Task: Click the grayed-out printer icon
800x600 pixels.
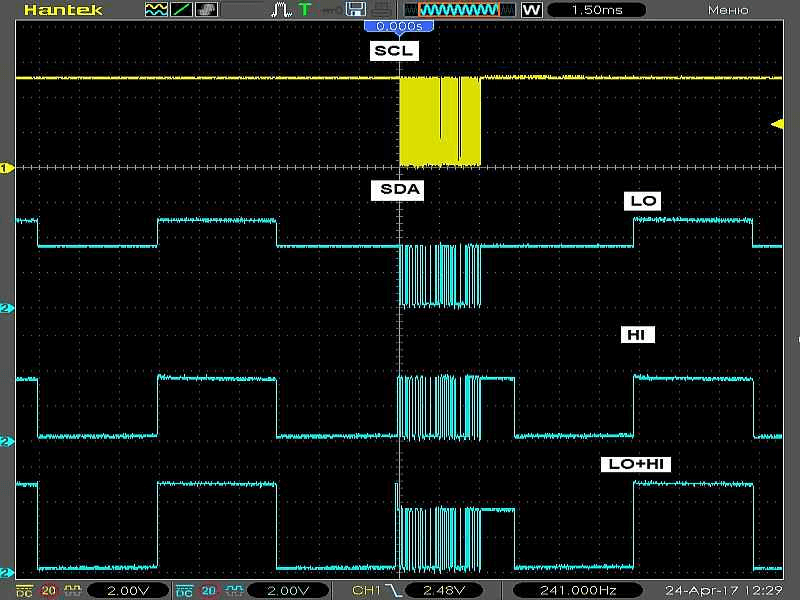Action: pos(381,10)
